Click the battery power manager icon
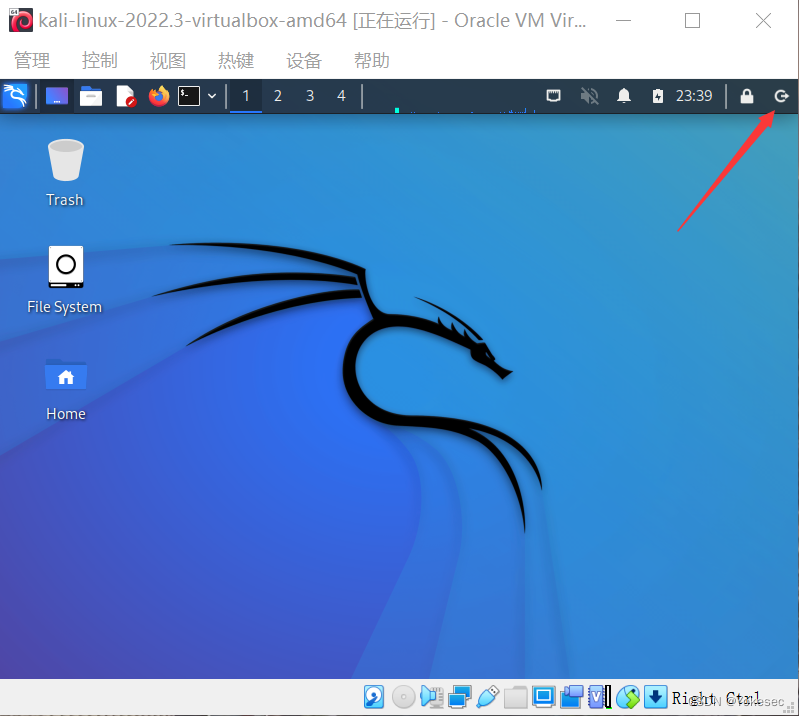 (x=658, y=96)
